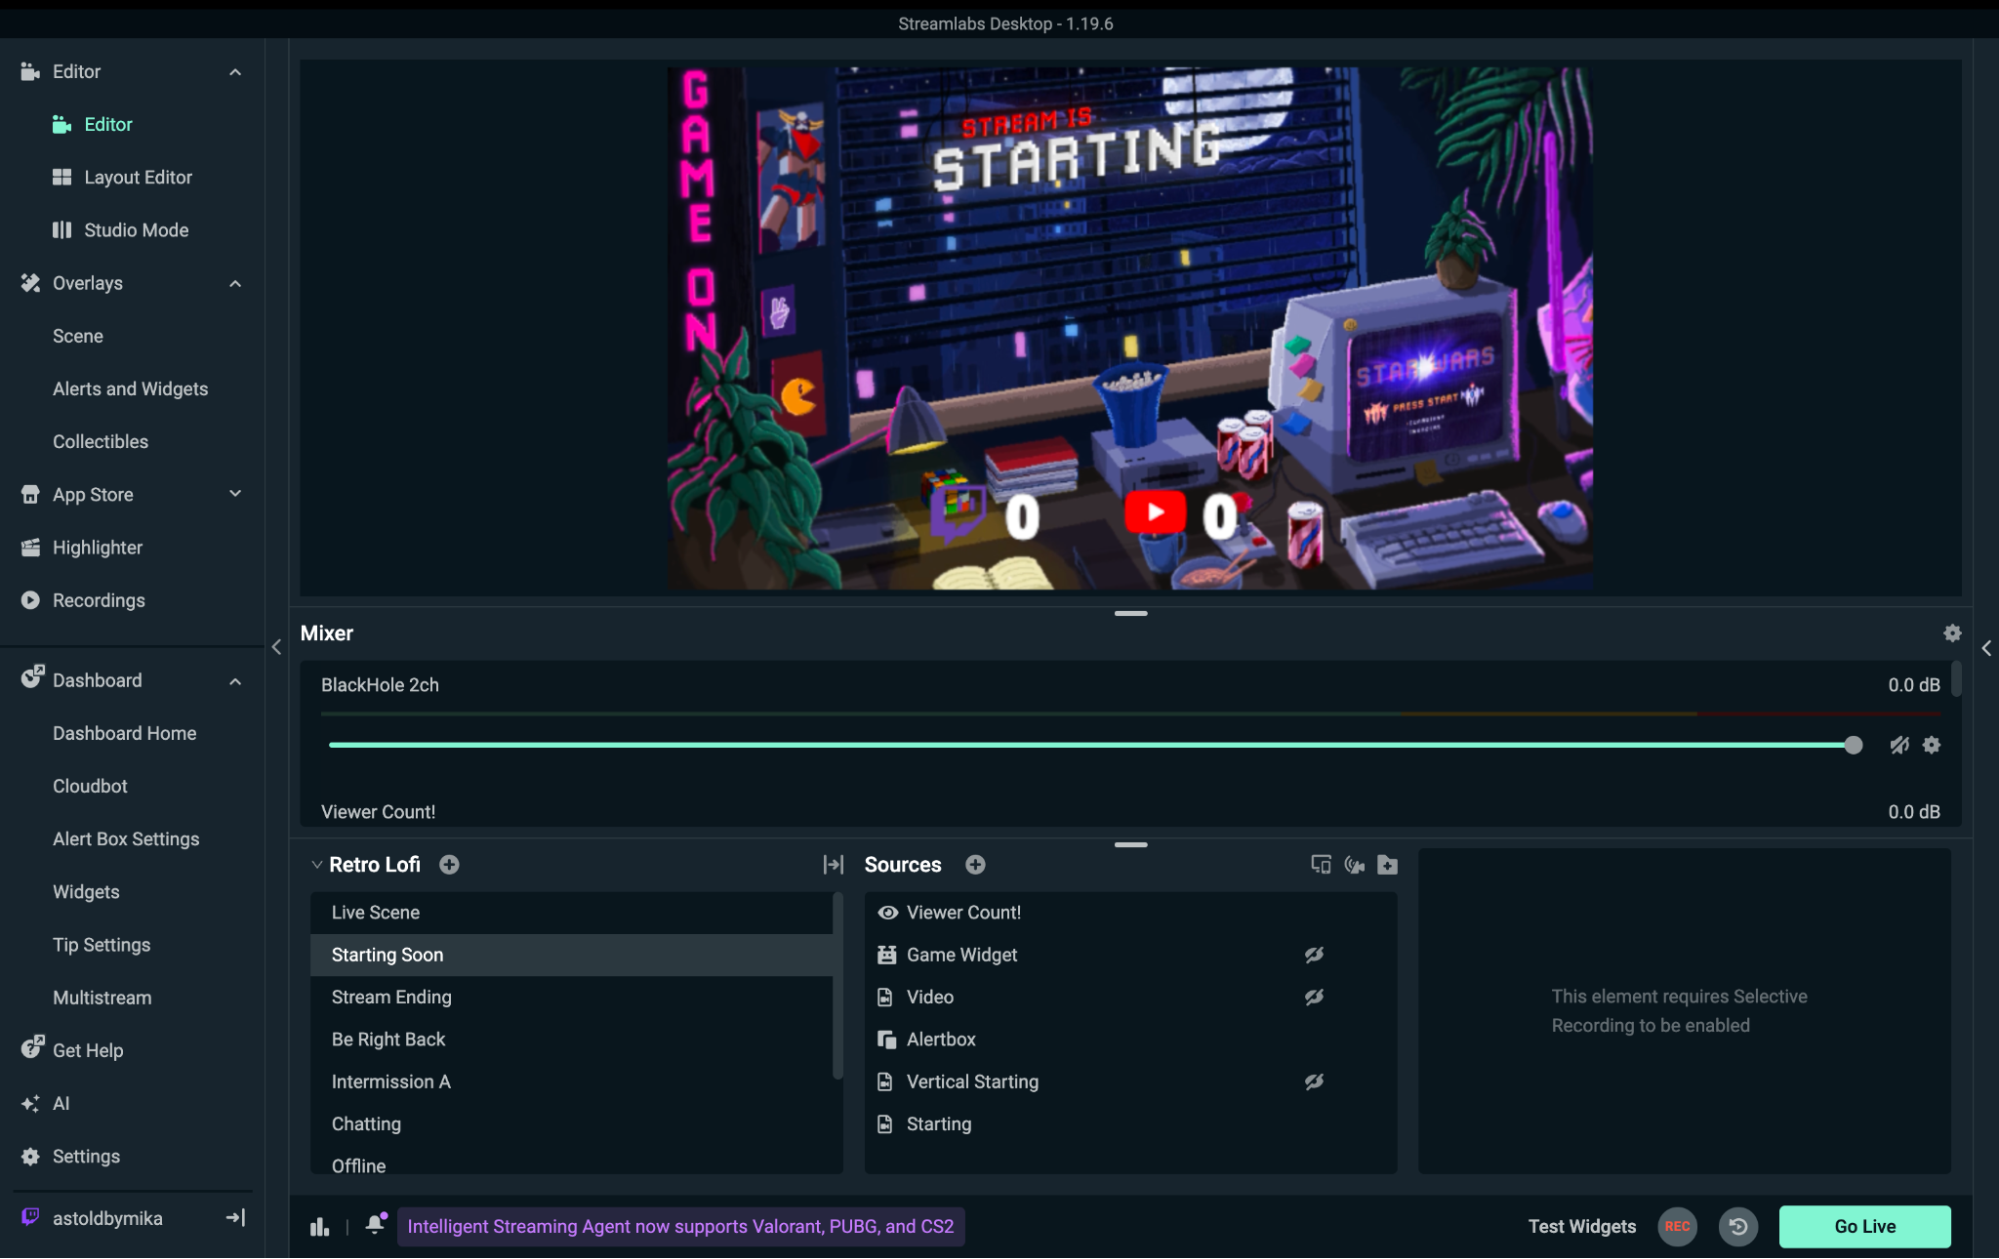
Task: Click the Go Live button
Action: [1864, 1226]
